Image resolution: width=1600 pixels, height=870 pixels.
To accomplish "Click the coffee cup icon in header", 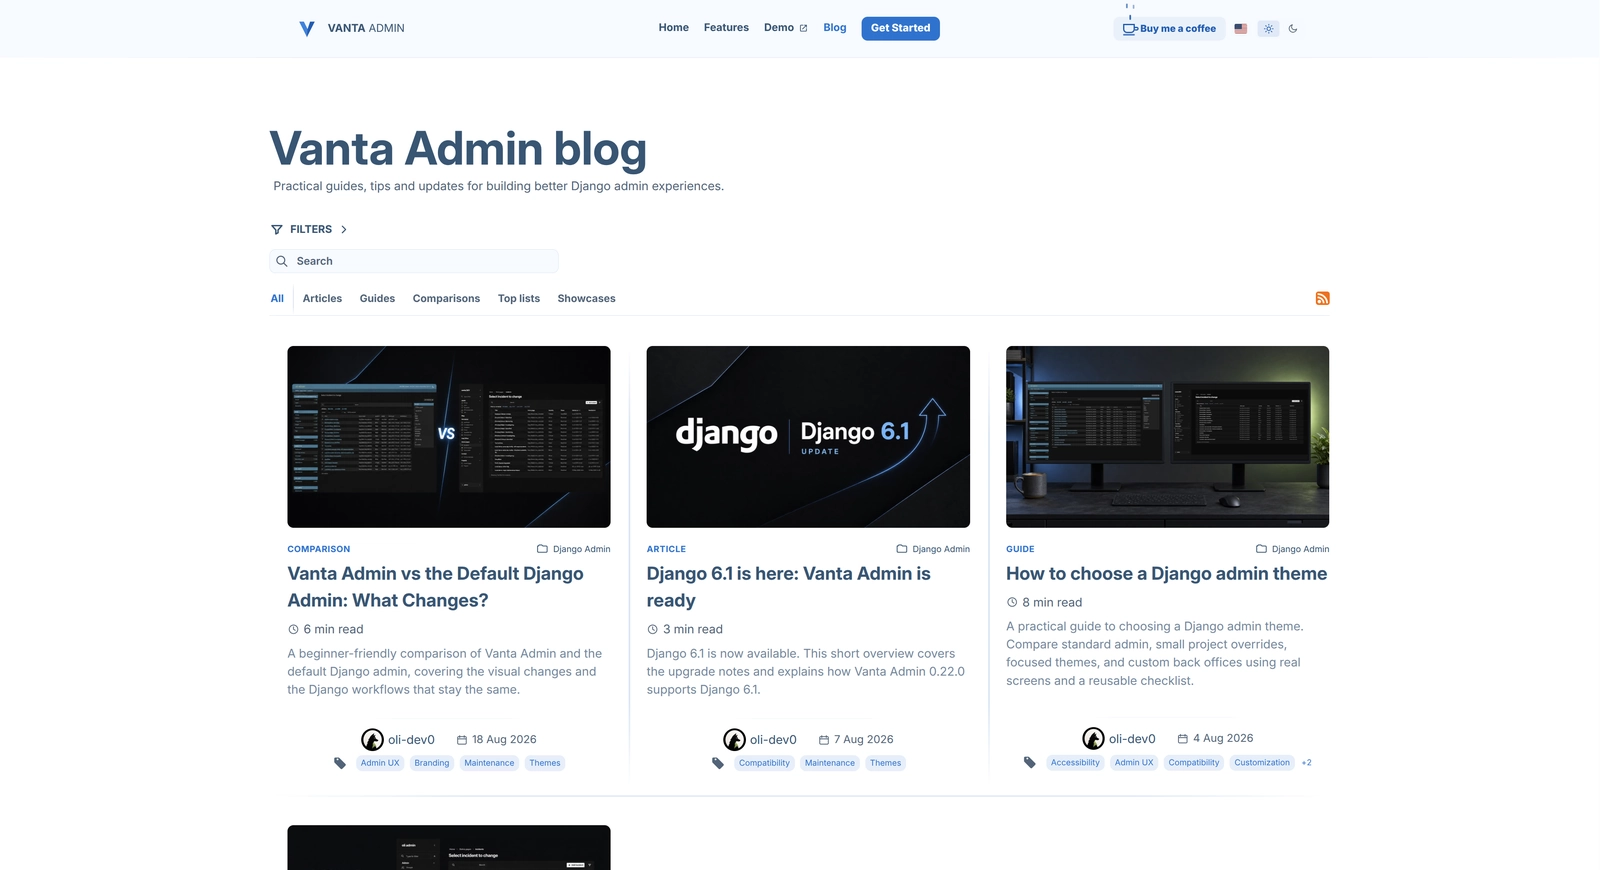I will point(1129,28).
